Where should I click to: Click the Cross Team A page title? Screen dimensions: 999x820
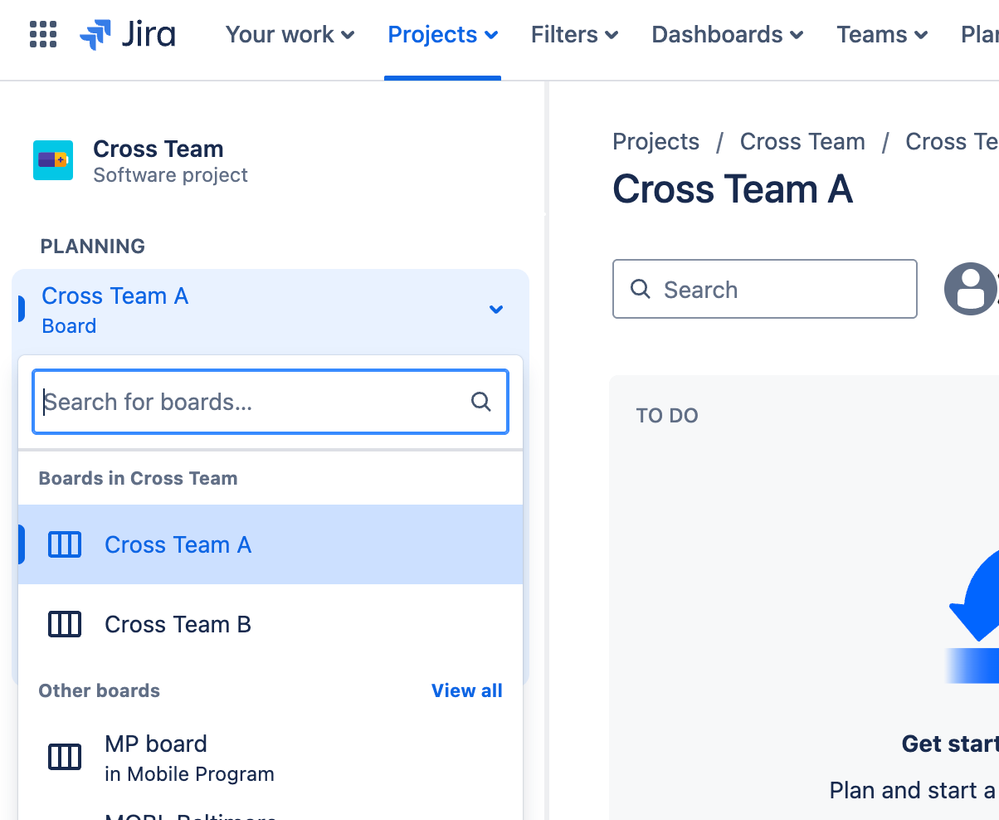732,189
